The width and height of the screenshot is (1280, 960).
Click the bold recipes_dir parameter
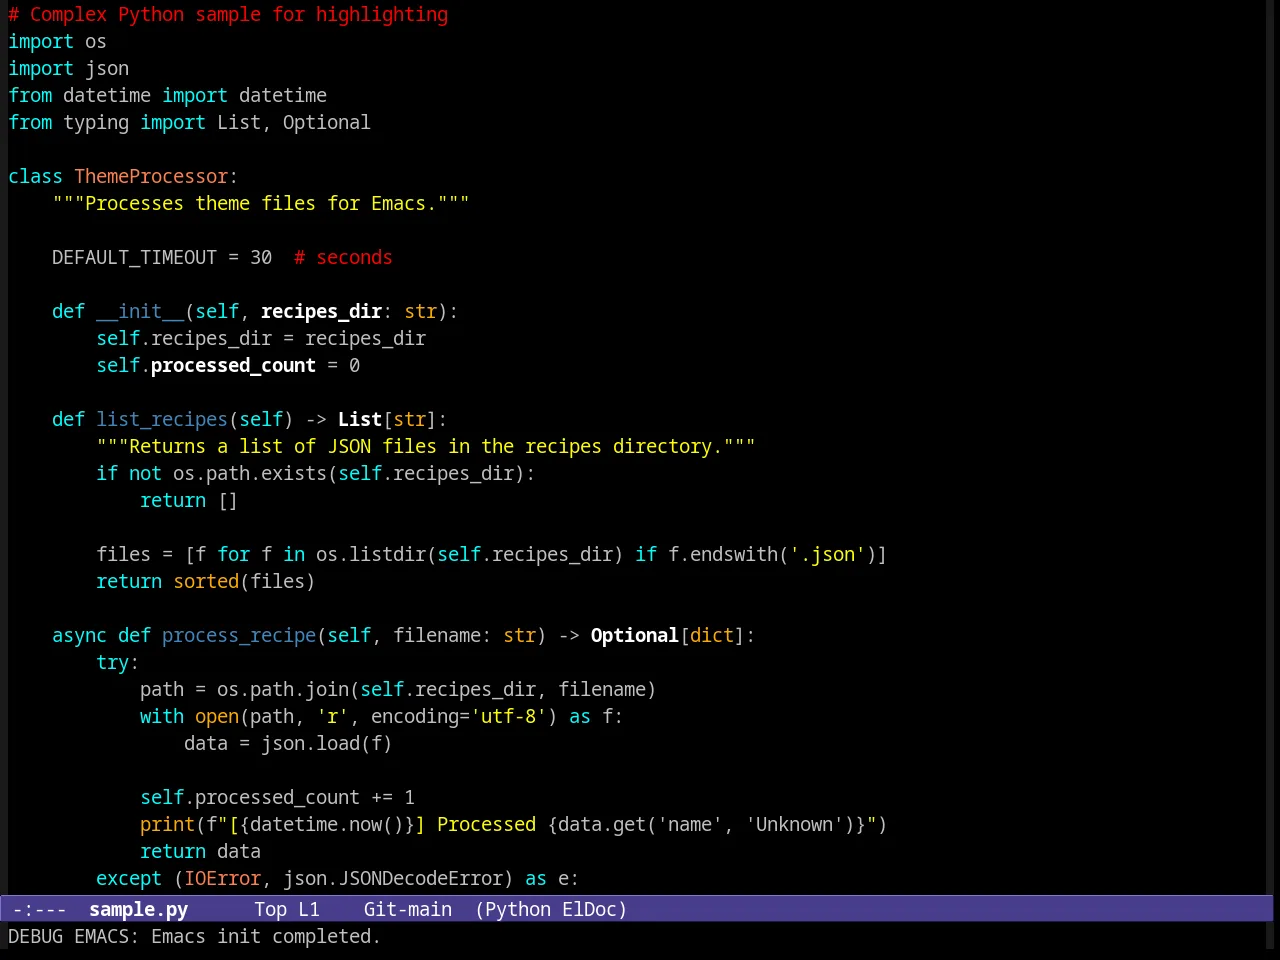point(321,311)
